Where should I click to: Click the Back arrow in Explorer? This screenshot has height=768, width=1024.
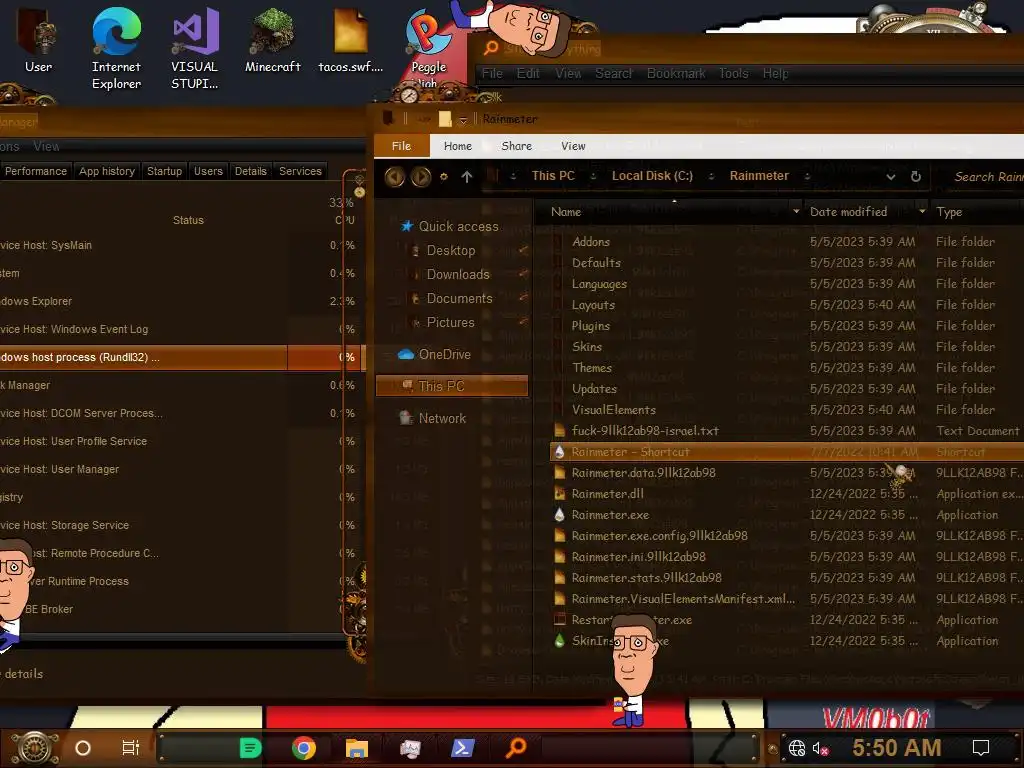[394, 176]
